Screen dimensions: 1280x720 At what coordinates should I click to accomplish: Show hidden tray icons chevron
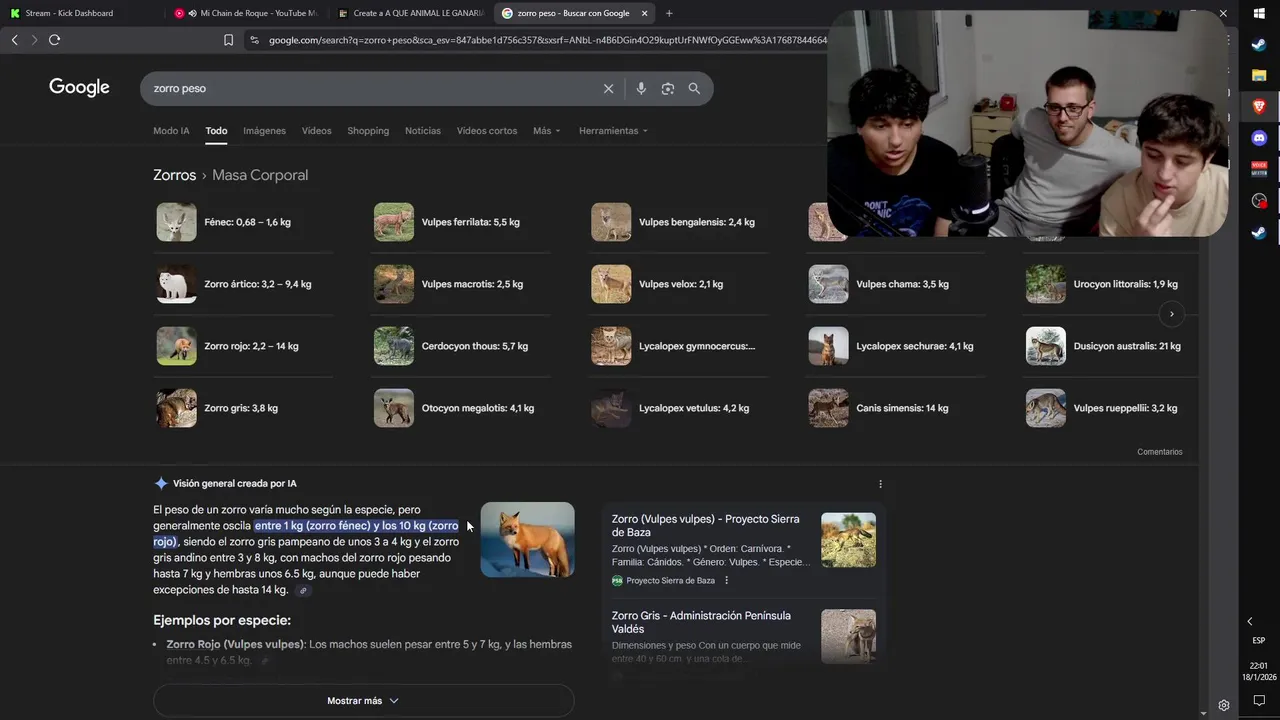tap(1249, 621)
